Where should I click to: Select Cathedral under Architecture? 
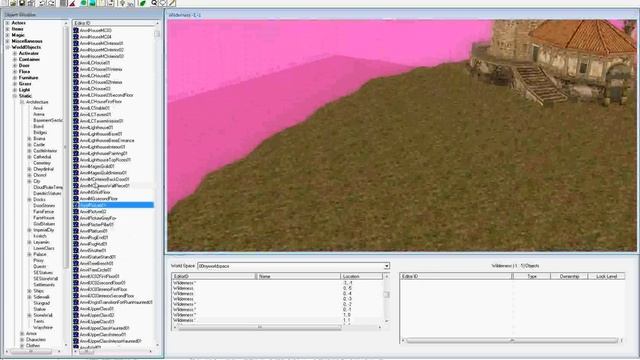[42, 157]
